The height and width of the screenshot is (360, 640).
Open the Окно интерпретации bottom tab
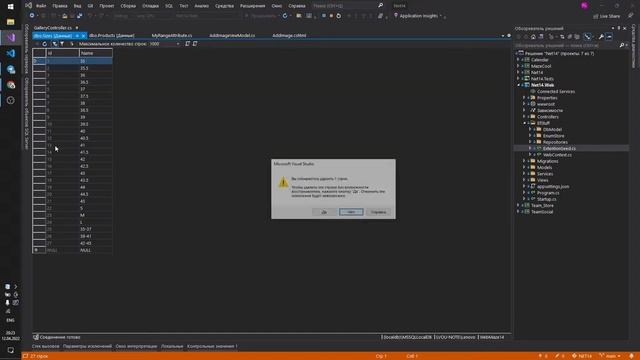tap(136, 346)
